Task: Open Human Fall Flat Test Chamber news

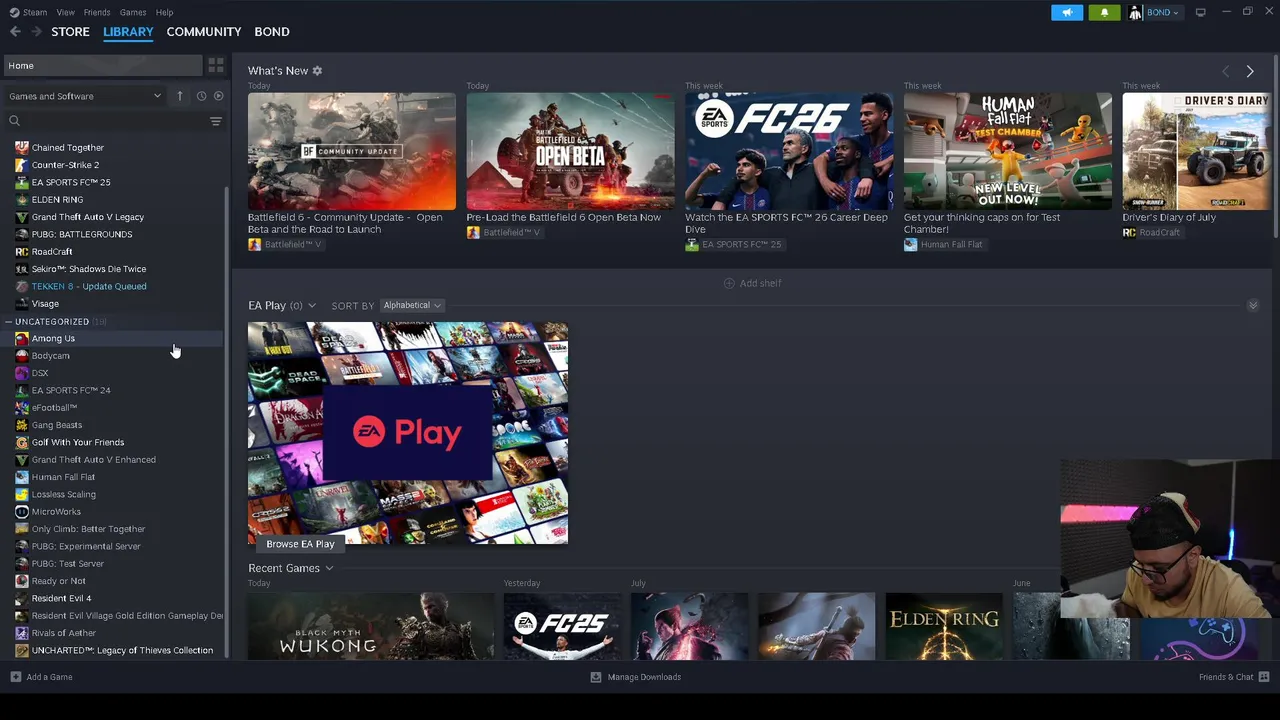Action: pyautogui.click(x=1008, y=152)
